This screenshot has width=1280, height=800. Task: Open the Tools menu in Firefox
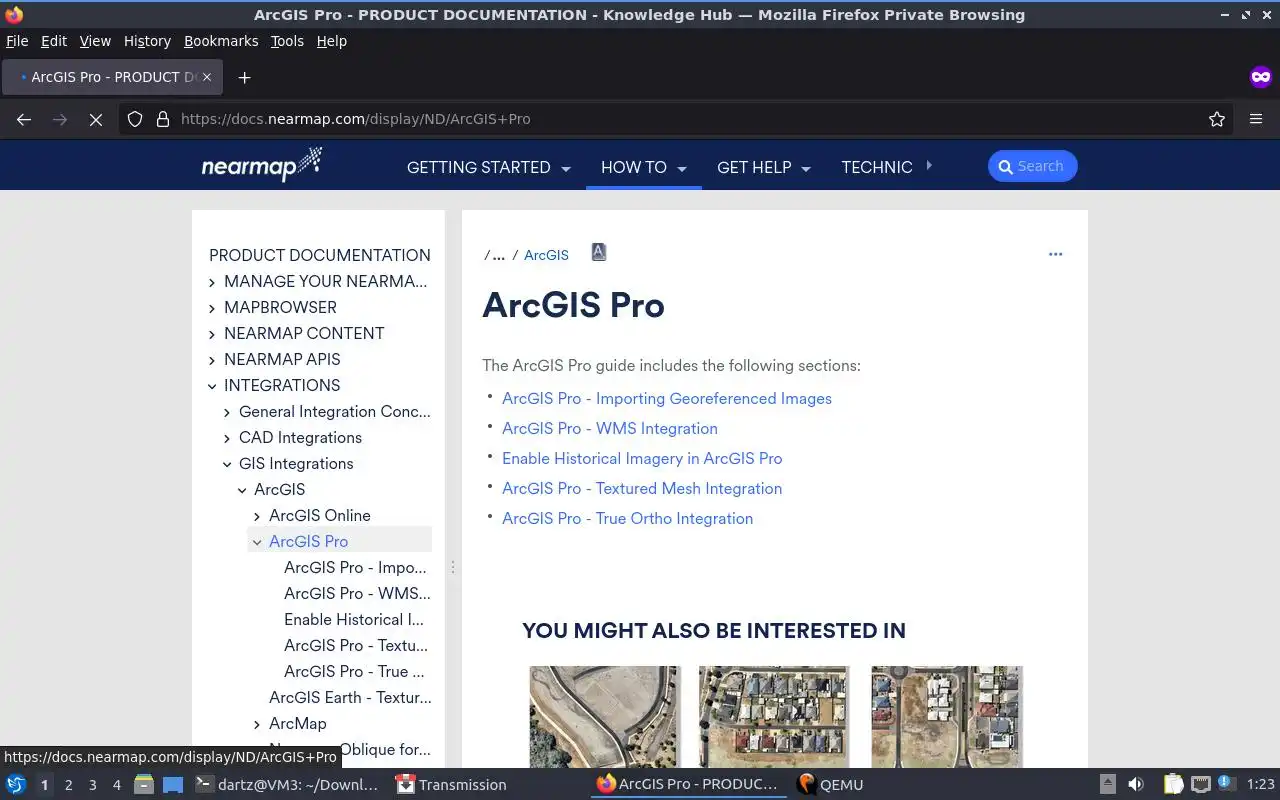(x=287, y=41)
